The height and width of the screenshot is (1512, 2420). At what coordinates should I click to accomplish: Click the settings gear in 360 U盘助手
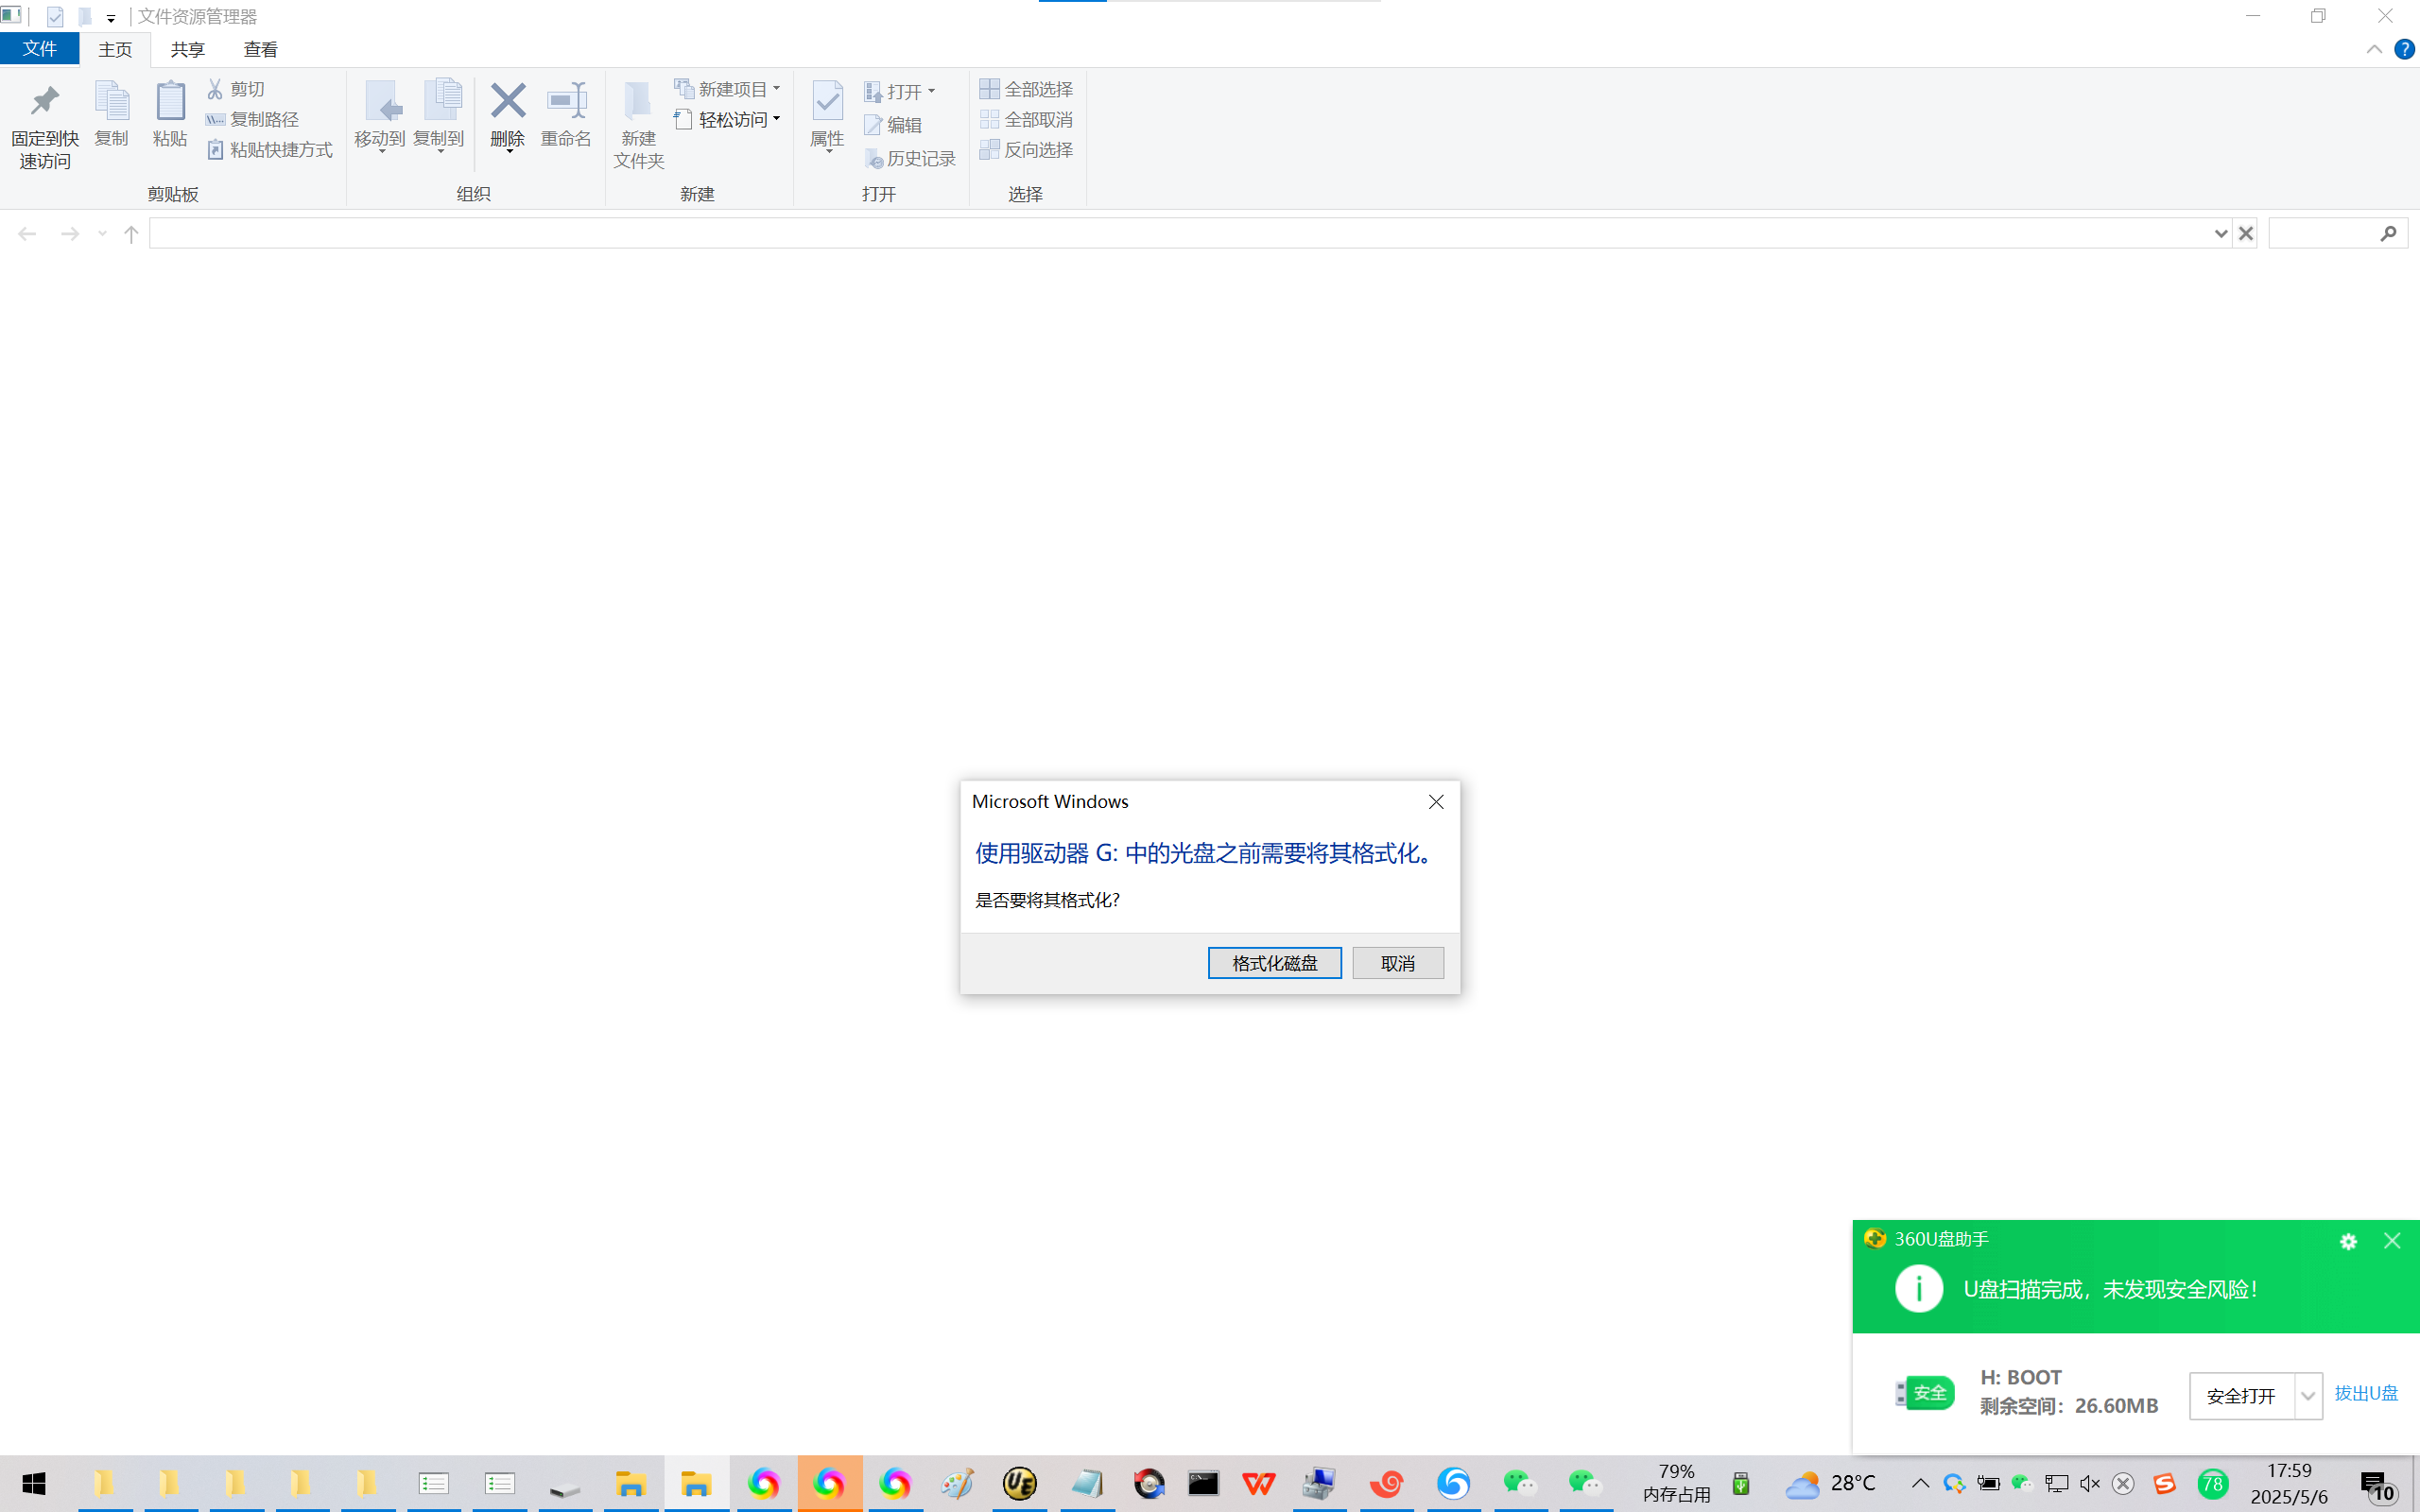pyautogui.click(x=2348, y=1241)
